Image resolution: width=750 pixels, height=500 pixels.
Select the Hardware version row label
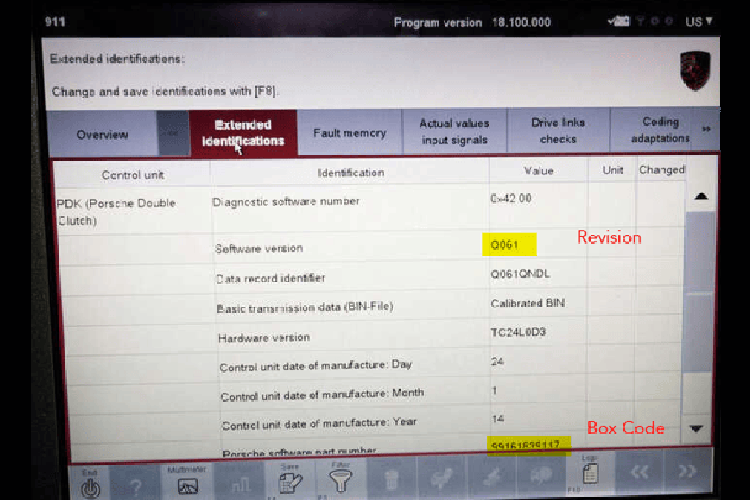pyautogui.click(x=264, y=338)
